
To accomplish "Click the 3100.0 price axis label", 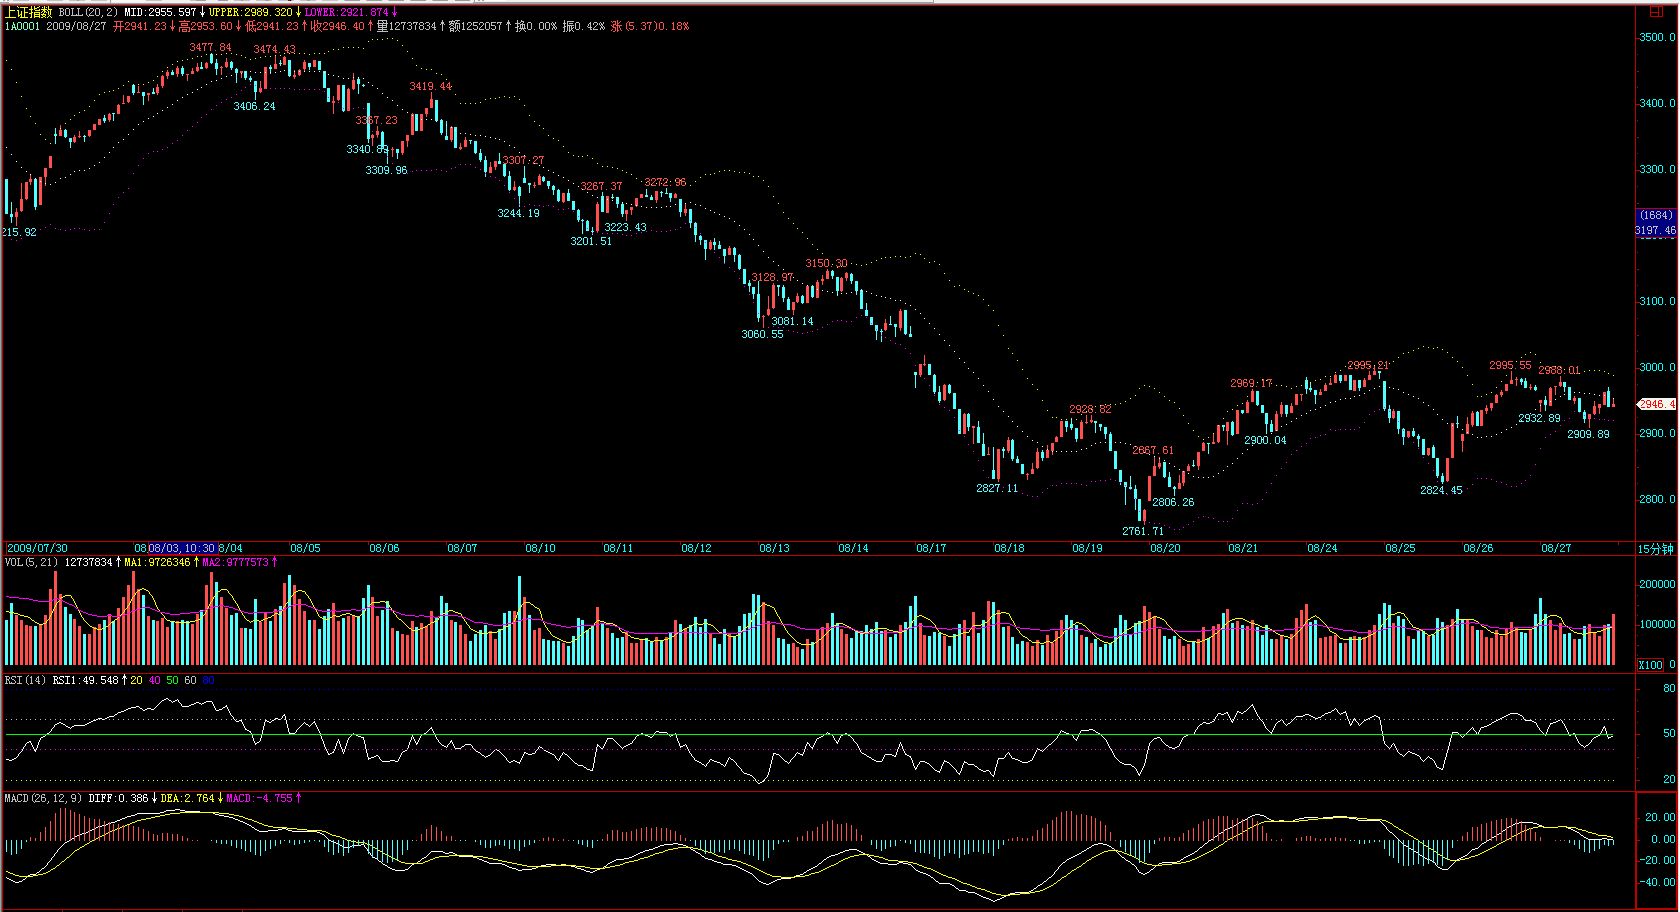I will pos(1657,301).
